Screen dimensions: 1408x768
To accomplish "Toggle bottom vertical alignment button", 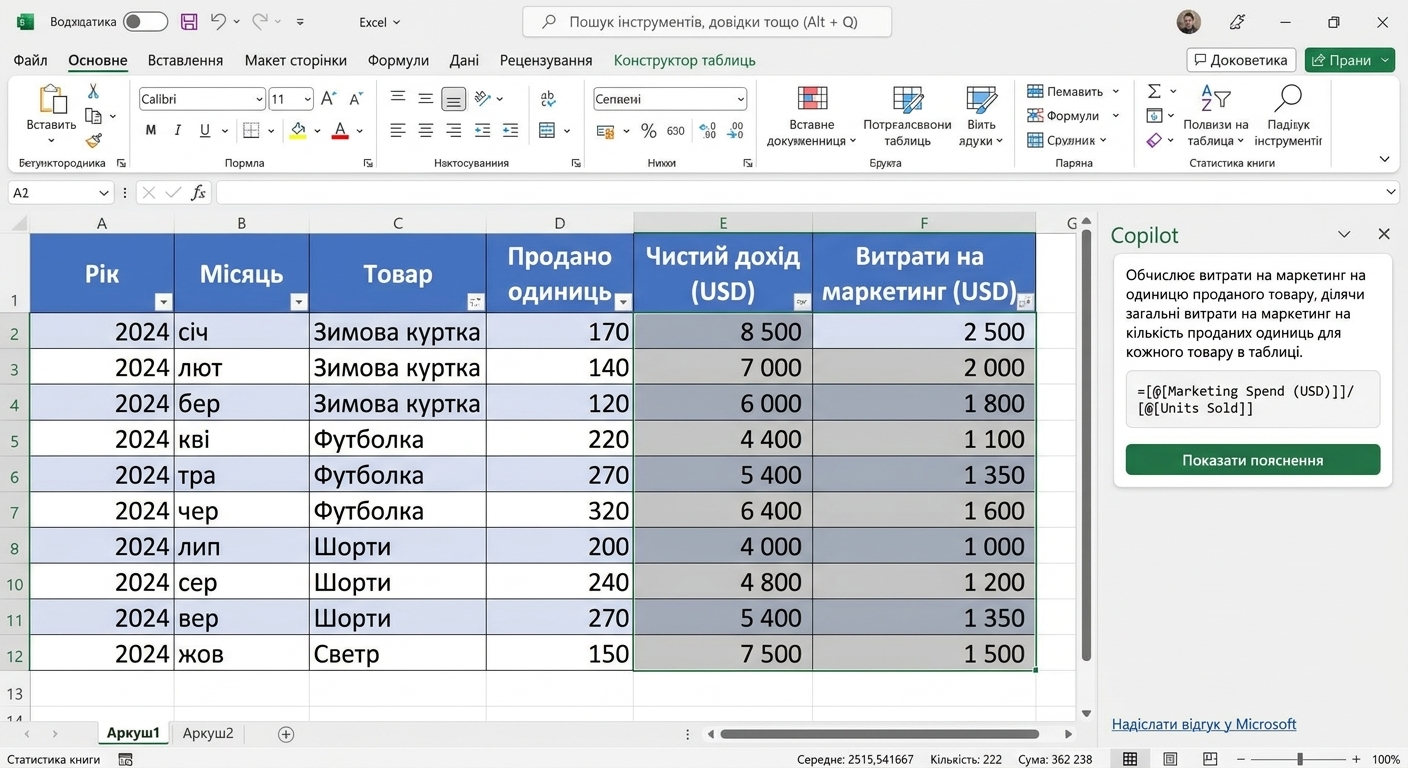I will click(x=454, y=98).
